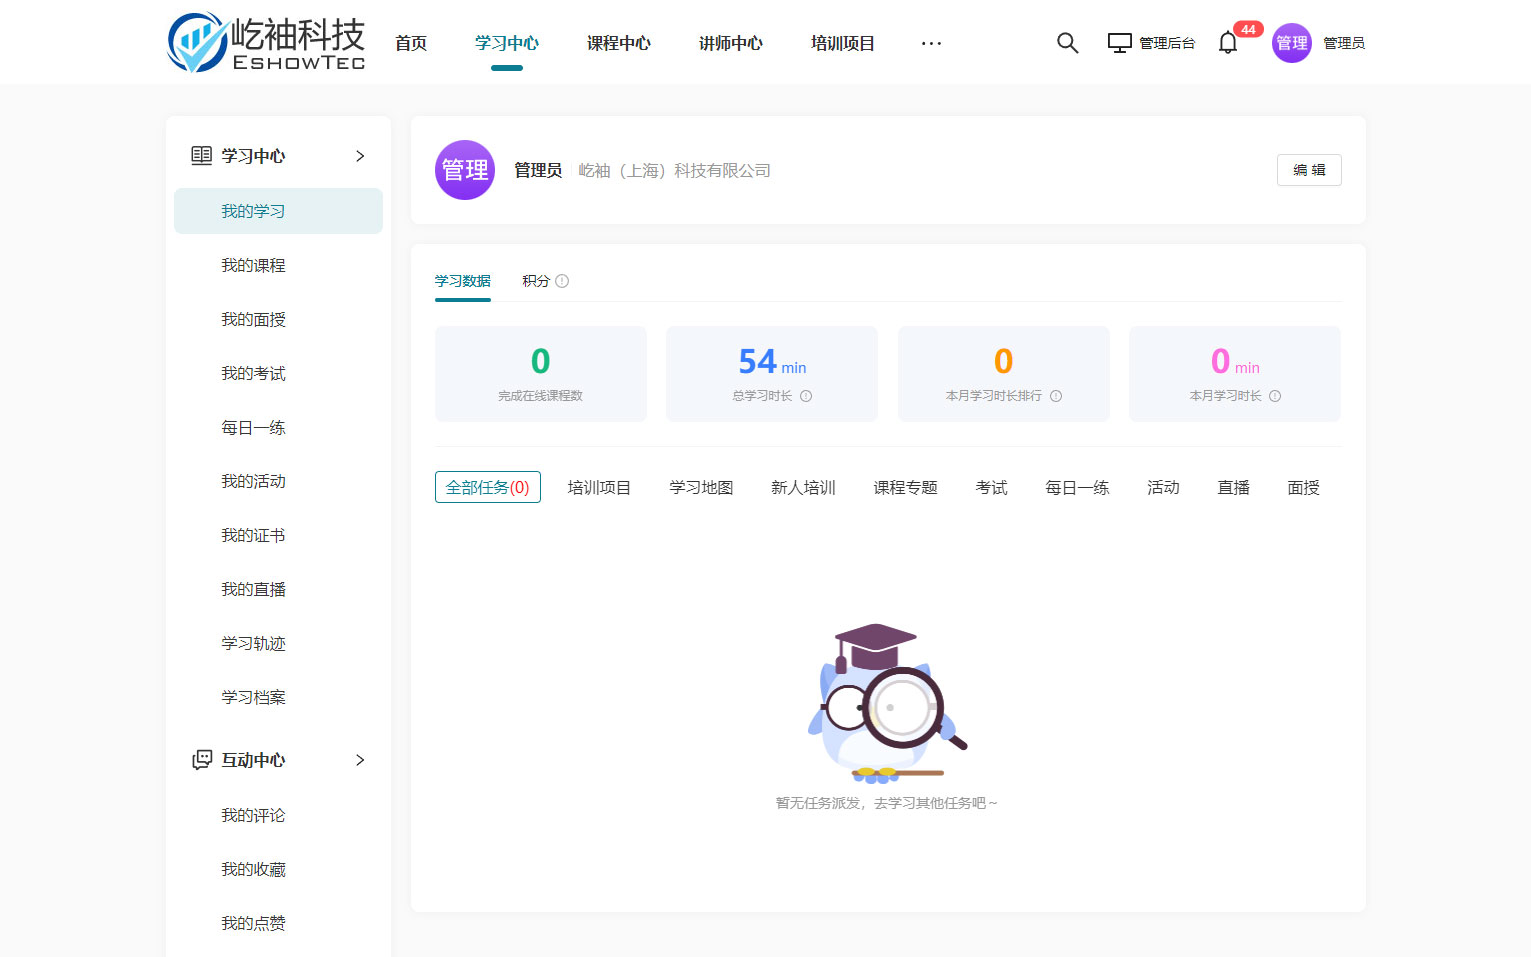Select 学习中心 in top navigation
Image resolution: width=1531 pixels, height=957 pixels.
click(507, 43)
